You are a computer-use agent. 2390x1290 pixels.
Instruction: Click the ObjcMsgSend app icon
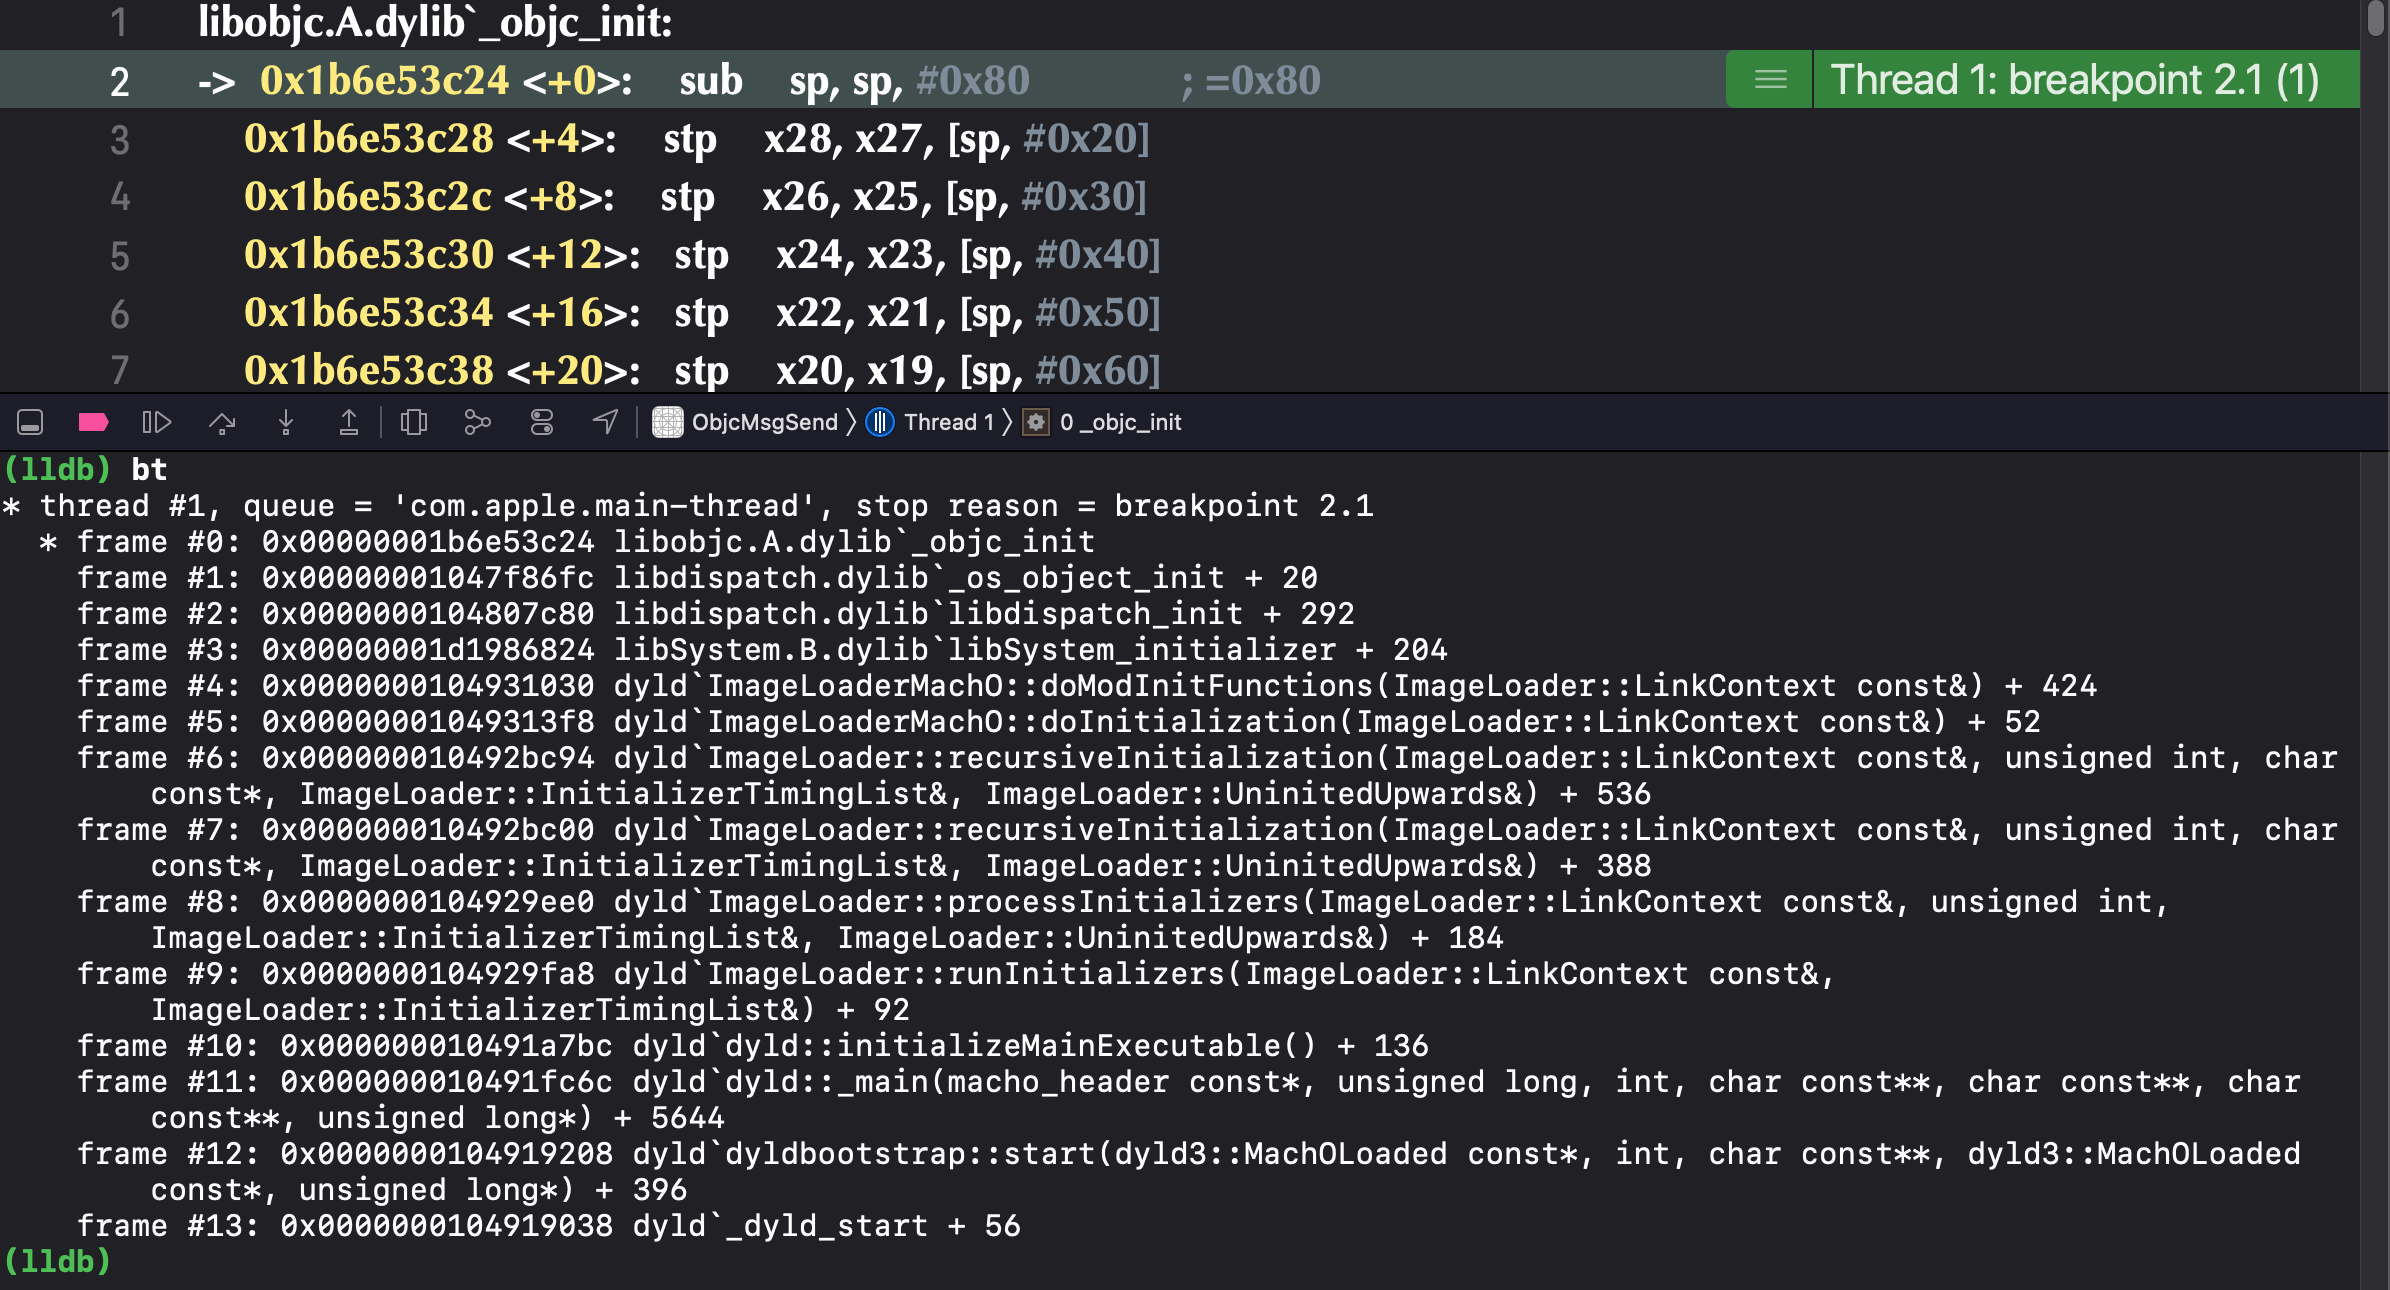coord(668,422)
